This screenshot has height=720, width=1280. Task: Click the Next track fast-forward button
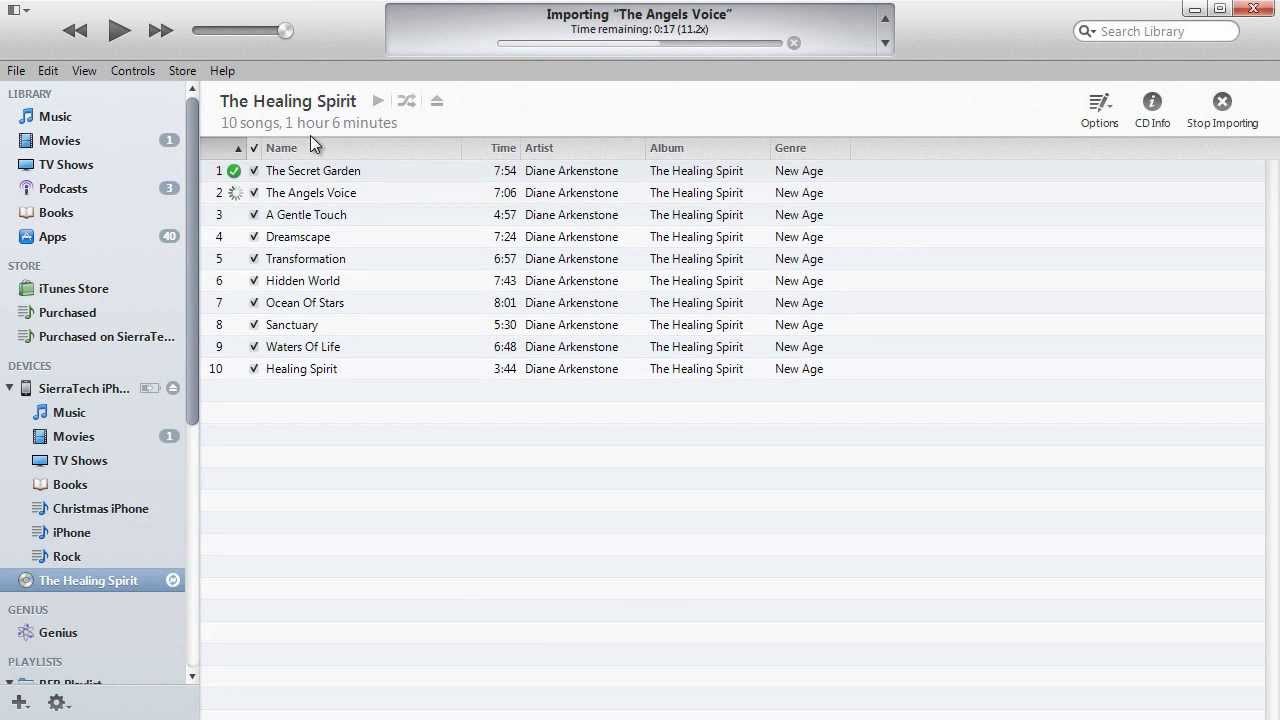161,31
